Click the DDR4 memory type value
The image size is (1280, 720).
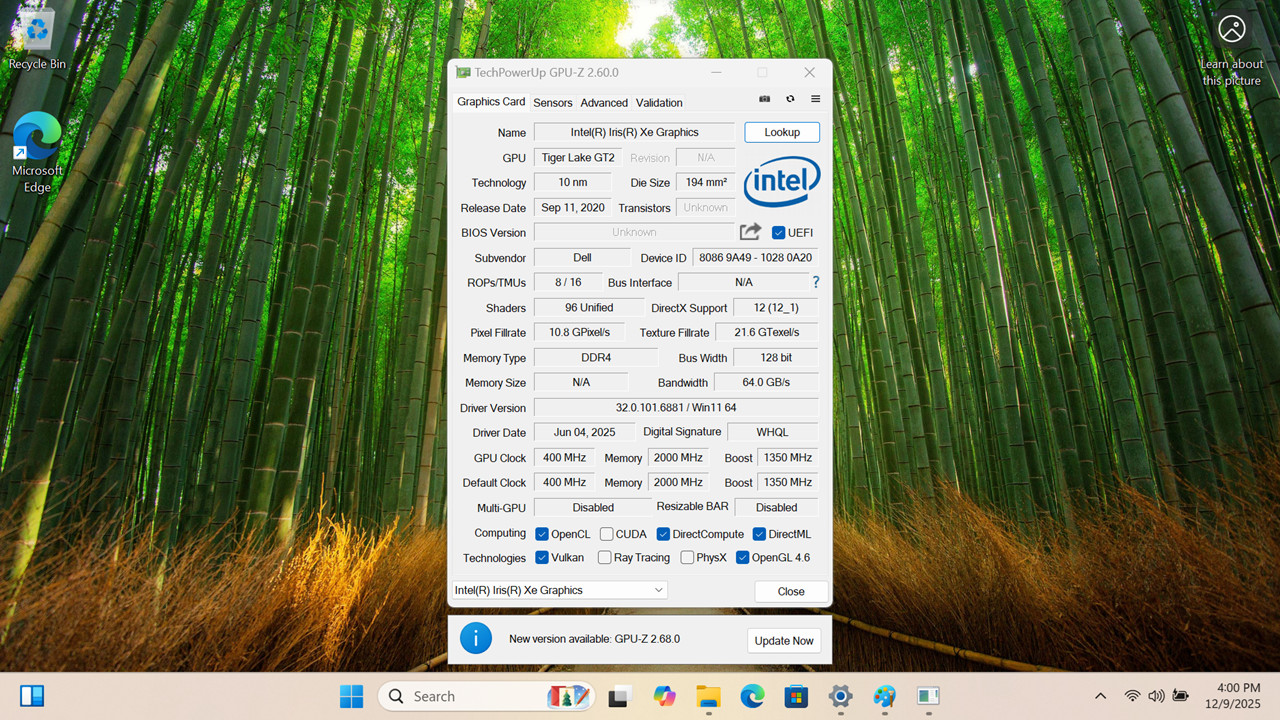coord(596,358)
